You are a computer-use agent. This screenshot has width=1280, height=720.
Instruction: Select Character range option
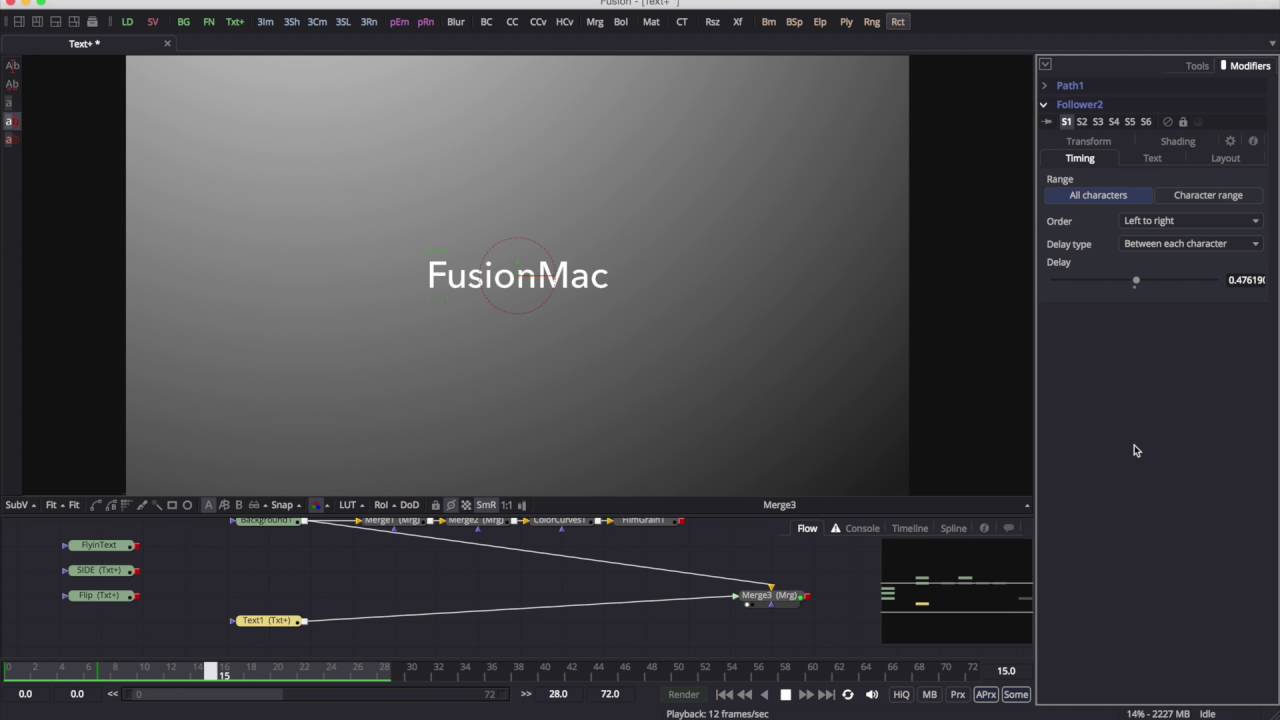click(x=1208, y=195)
